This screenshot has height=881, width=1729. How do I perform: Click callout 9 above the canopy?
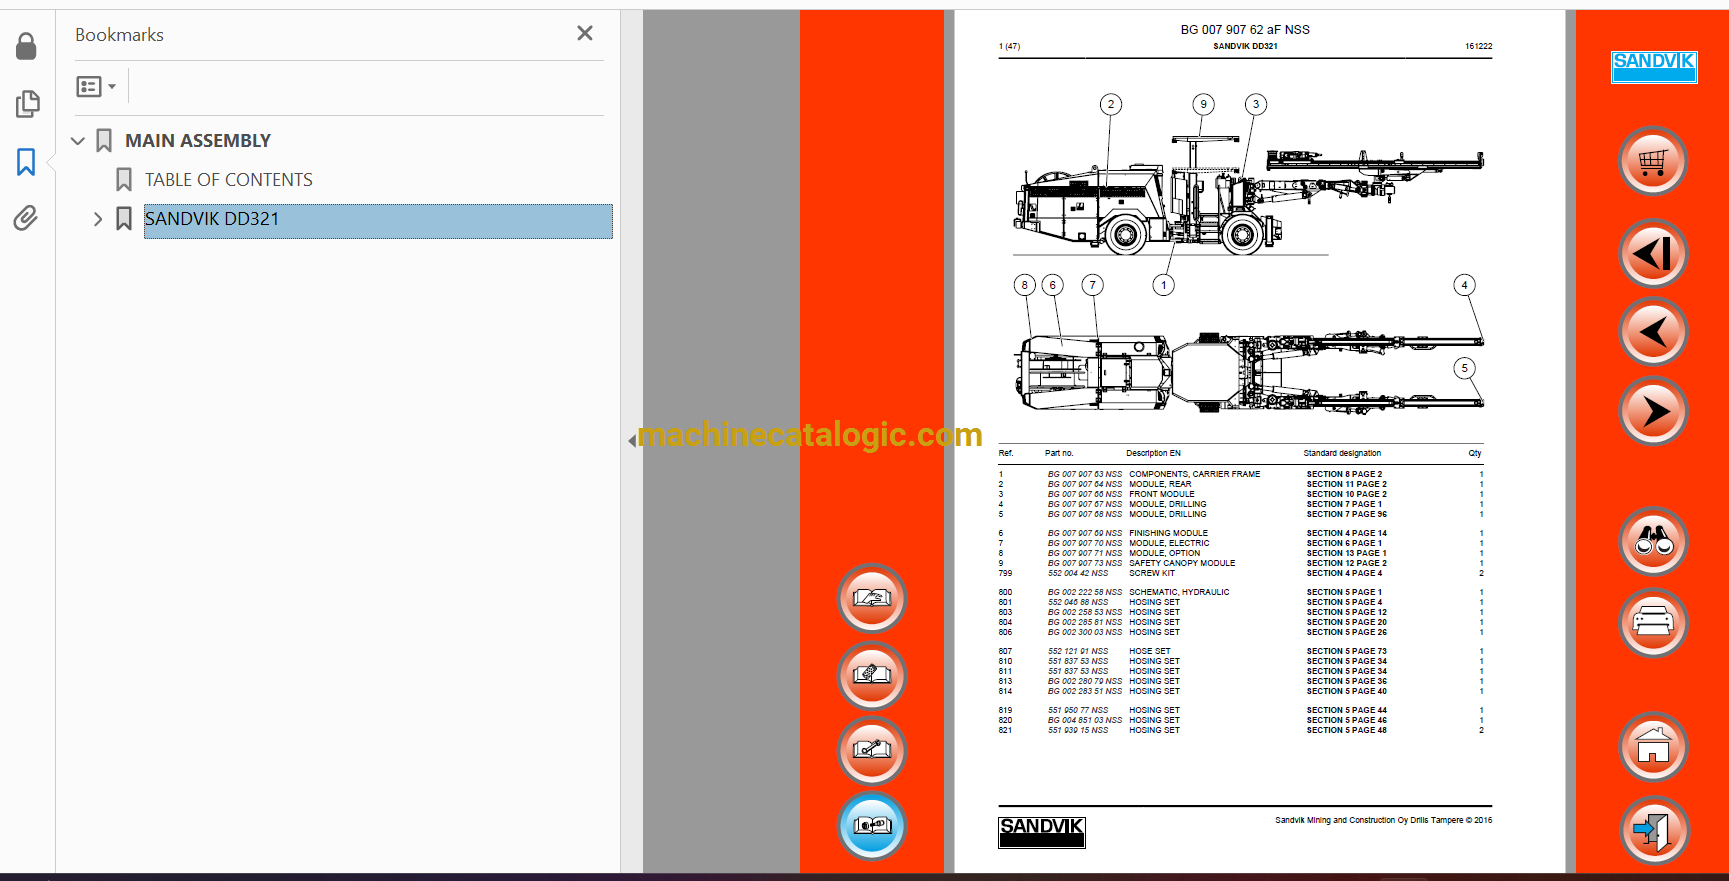[x=1204, y=104]
